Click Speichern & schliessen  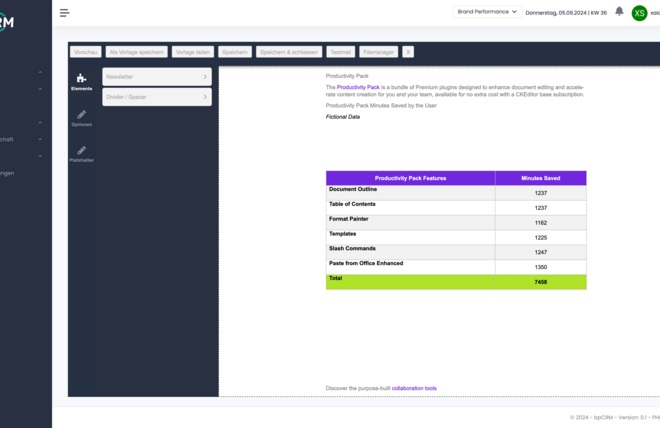tap(289, 52)
